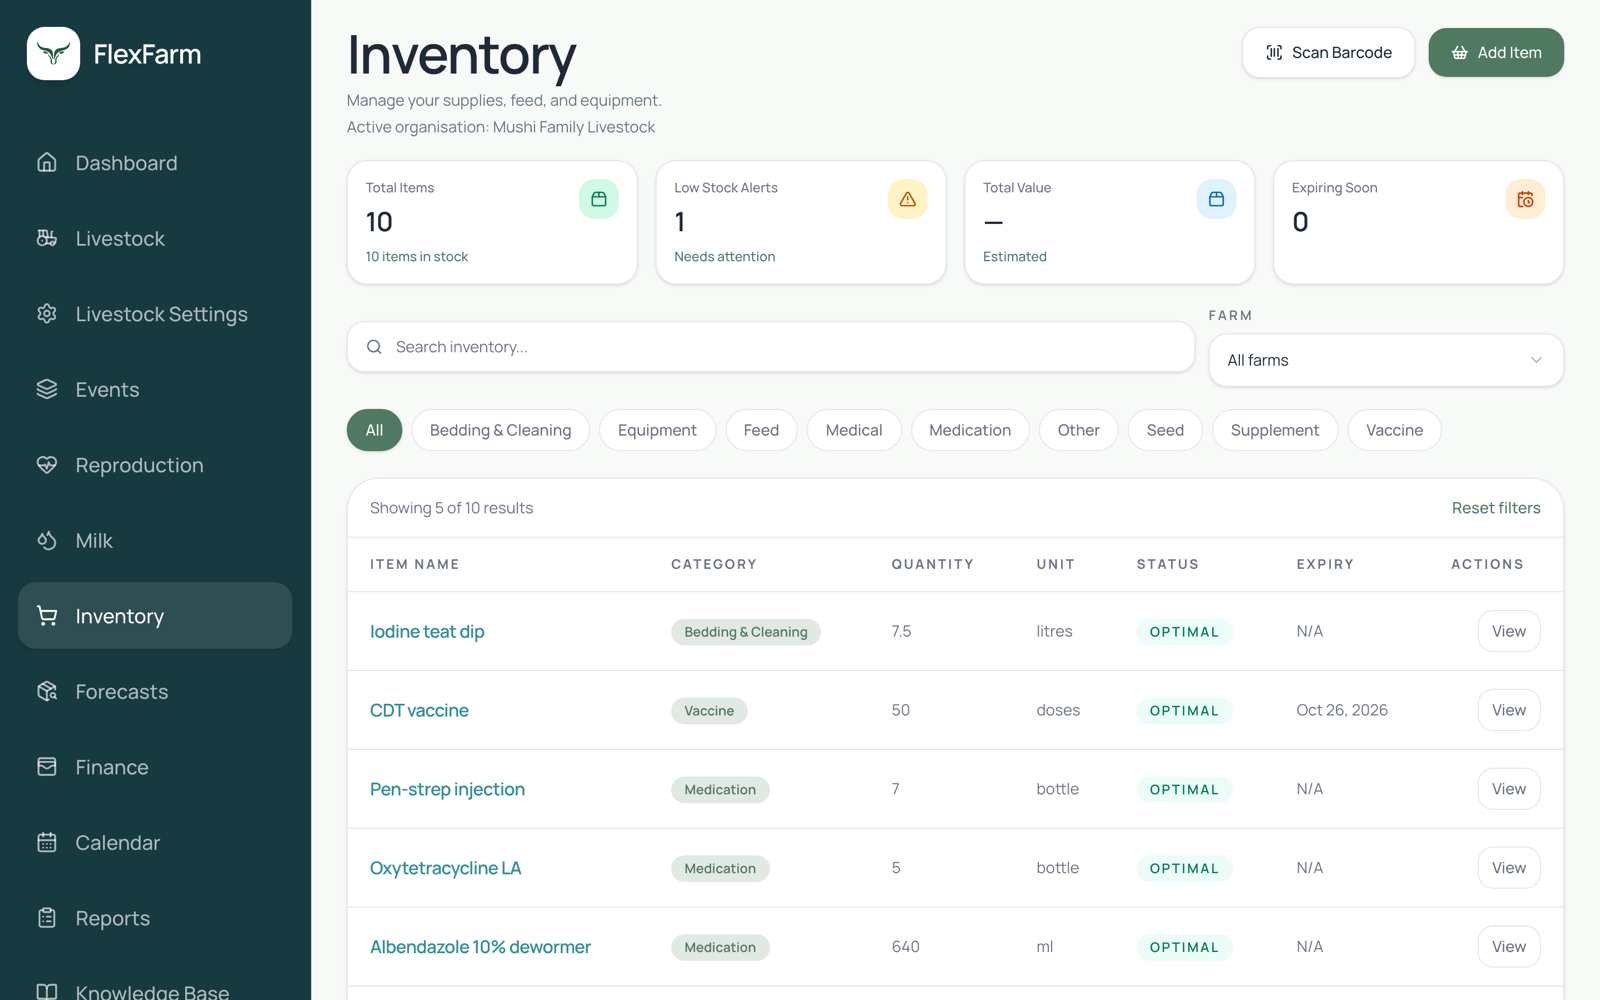Click the Livestock cow icon in sidebar

pyautogui.click(x=47, y=238)
